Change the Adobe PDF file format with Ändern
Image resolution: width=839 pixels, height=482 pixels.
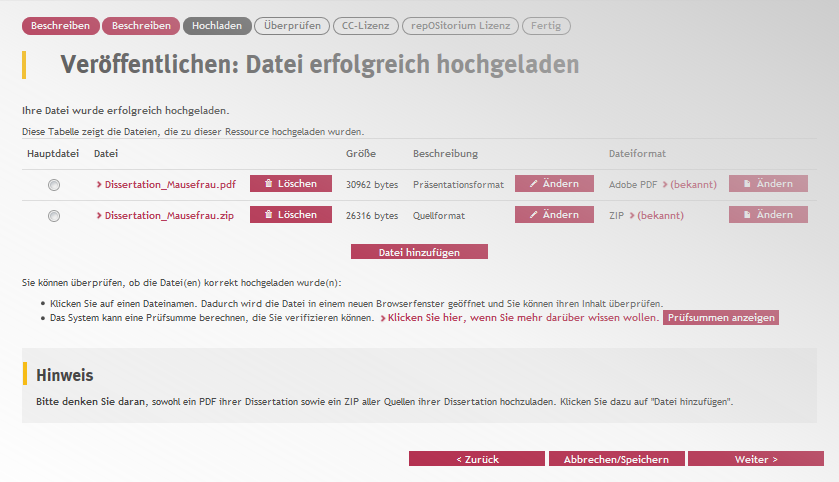(768, 183)
